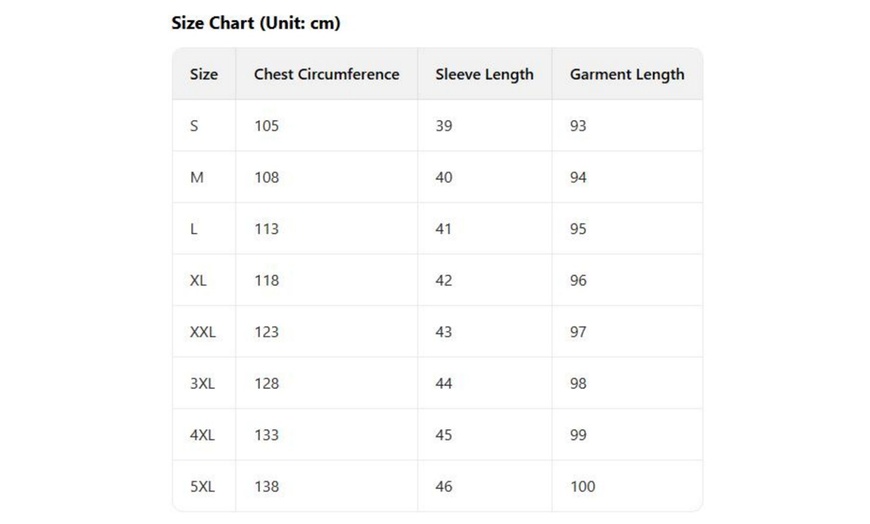Click sleeve length value 40
This screenshot has width=870, height=524.
click(443, 177)
